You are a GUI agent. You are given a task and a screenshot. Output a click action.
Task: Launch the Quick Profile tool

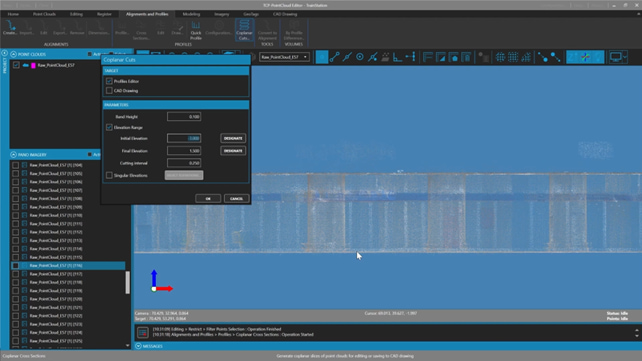[196, 30]
